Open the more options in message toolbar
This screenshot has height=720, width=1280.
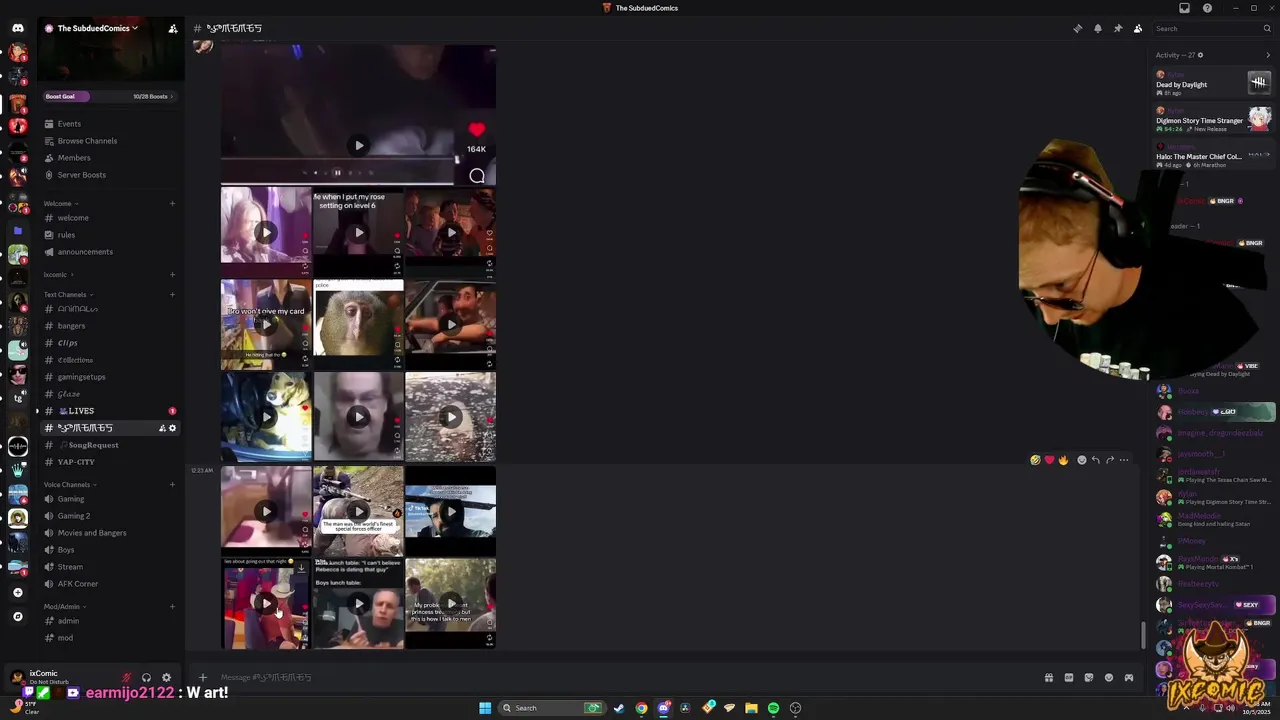[1124, 460]
